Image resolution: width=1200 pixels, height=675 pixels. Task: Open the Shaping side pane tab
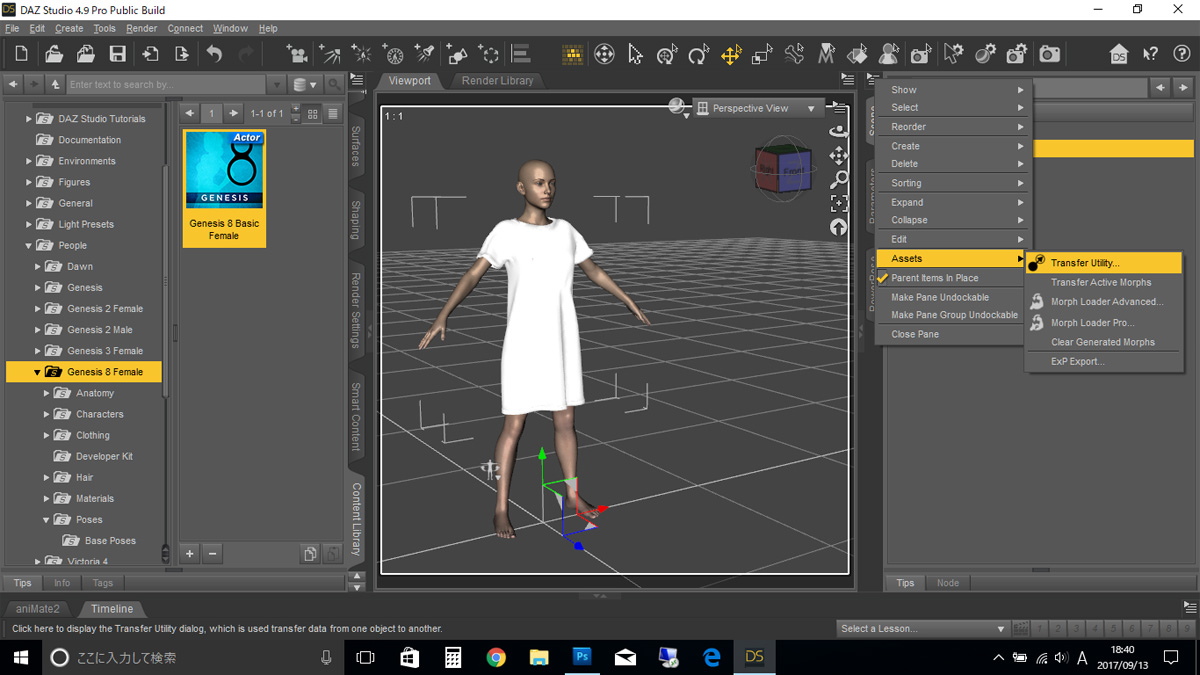tap(355, 220)
